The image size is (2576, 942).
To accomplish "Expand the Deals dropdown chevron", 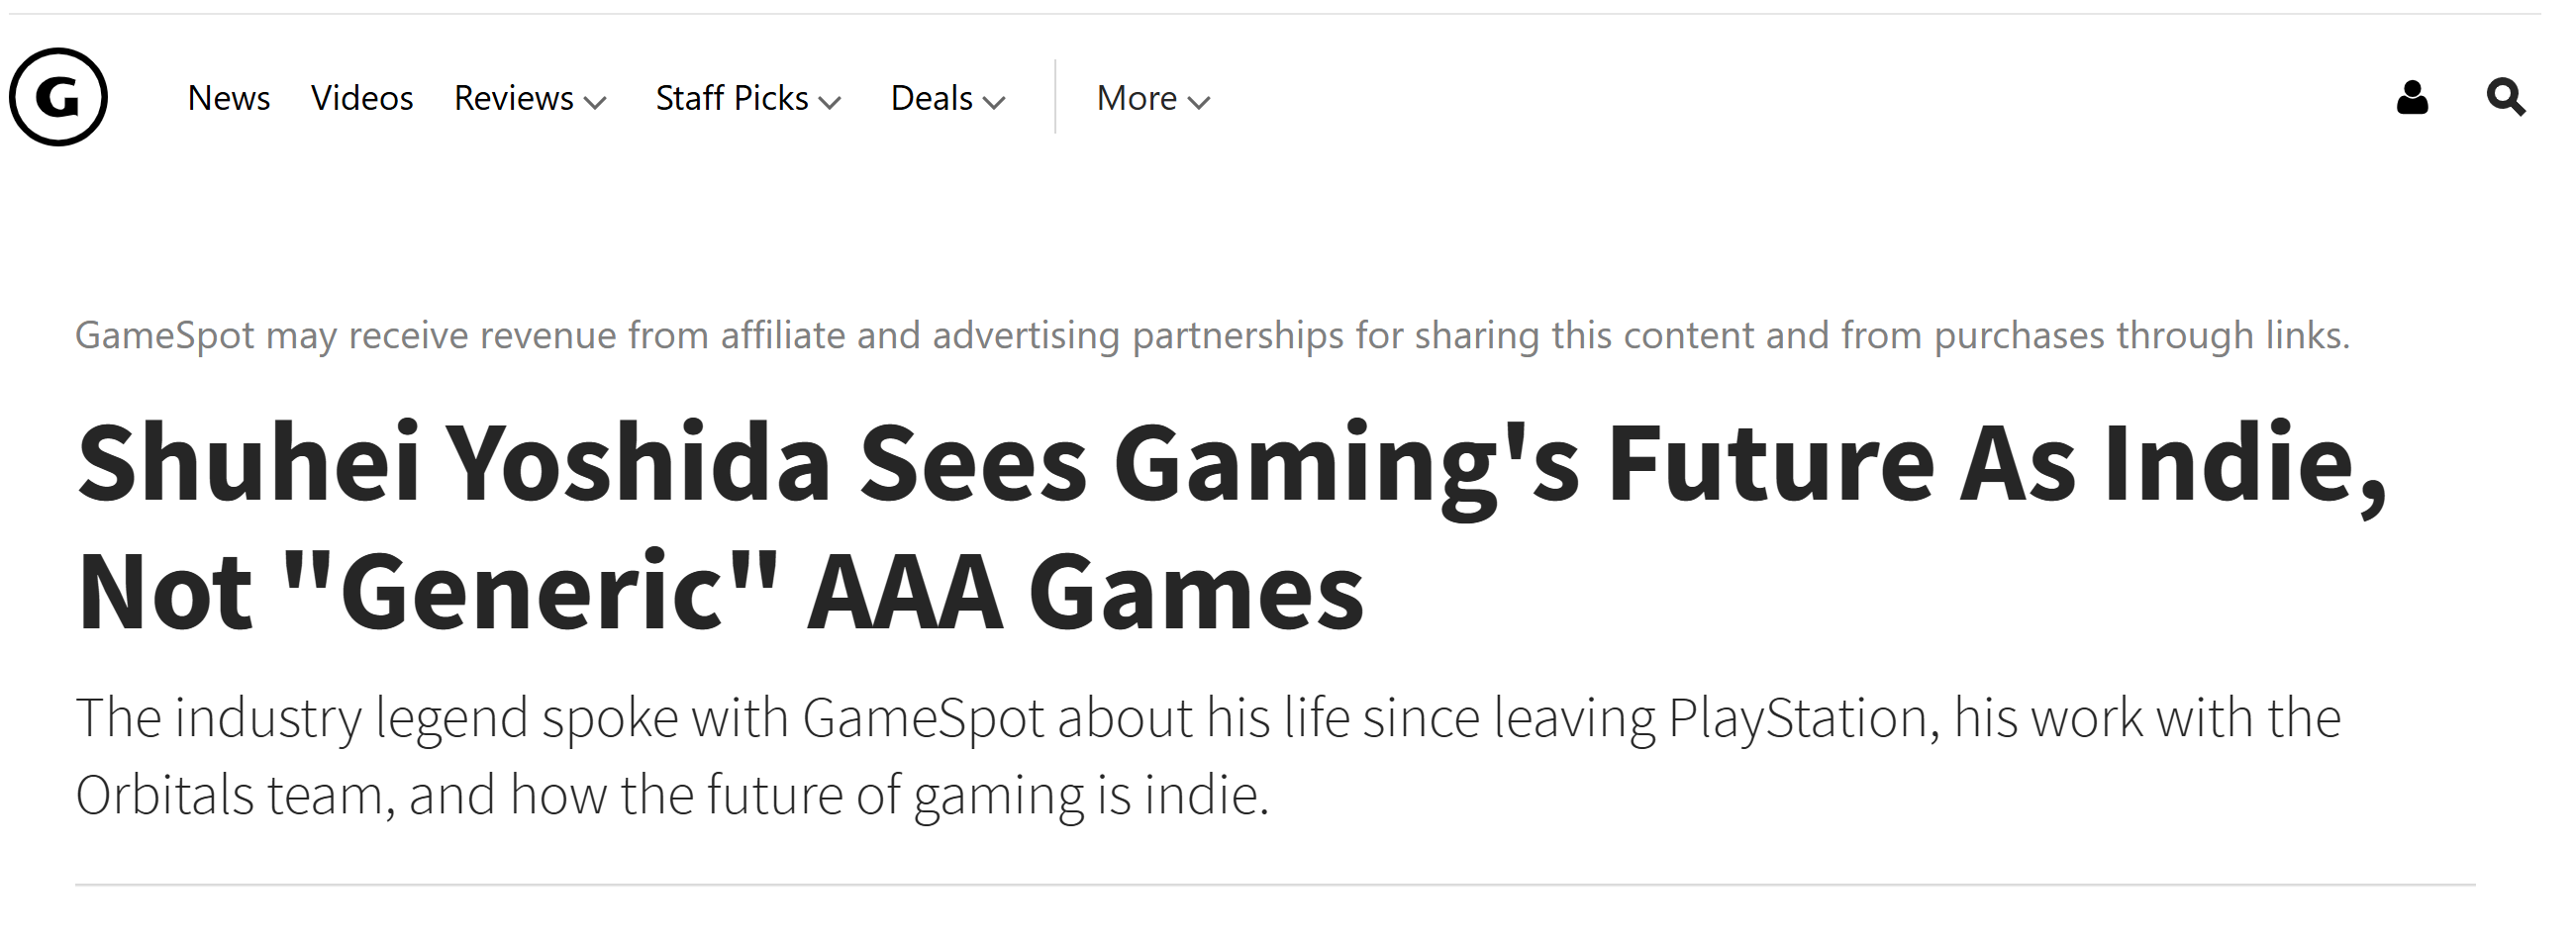I will pyautogui.click(x=994, y=102).
